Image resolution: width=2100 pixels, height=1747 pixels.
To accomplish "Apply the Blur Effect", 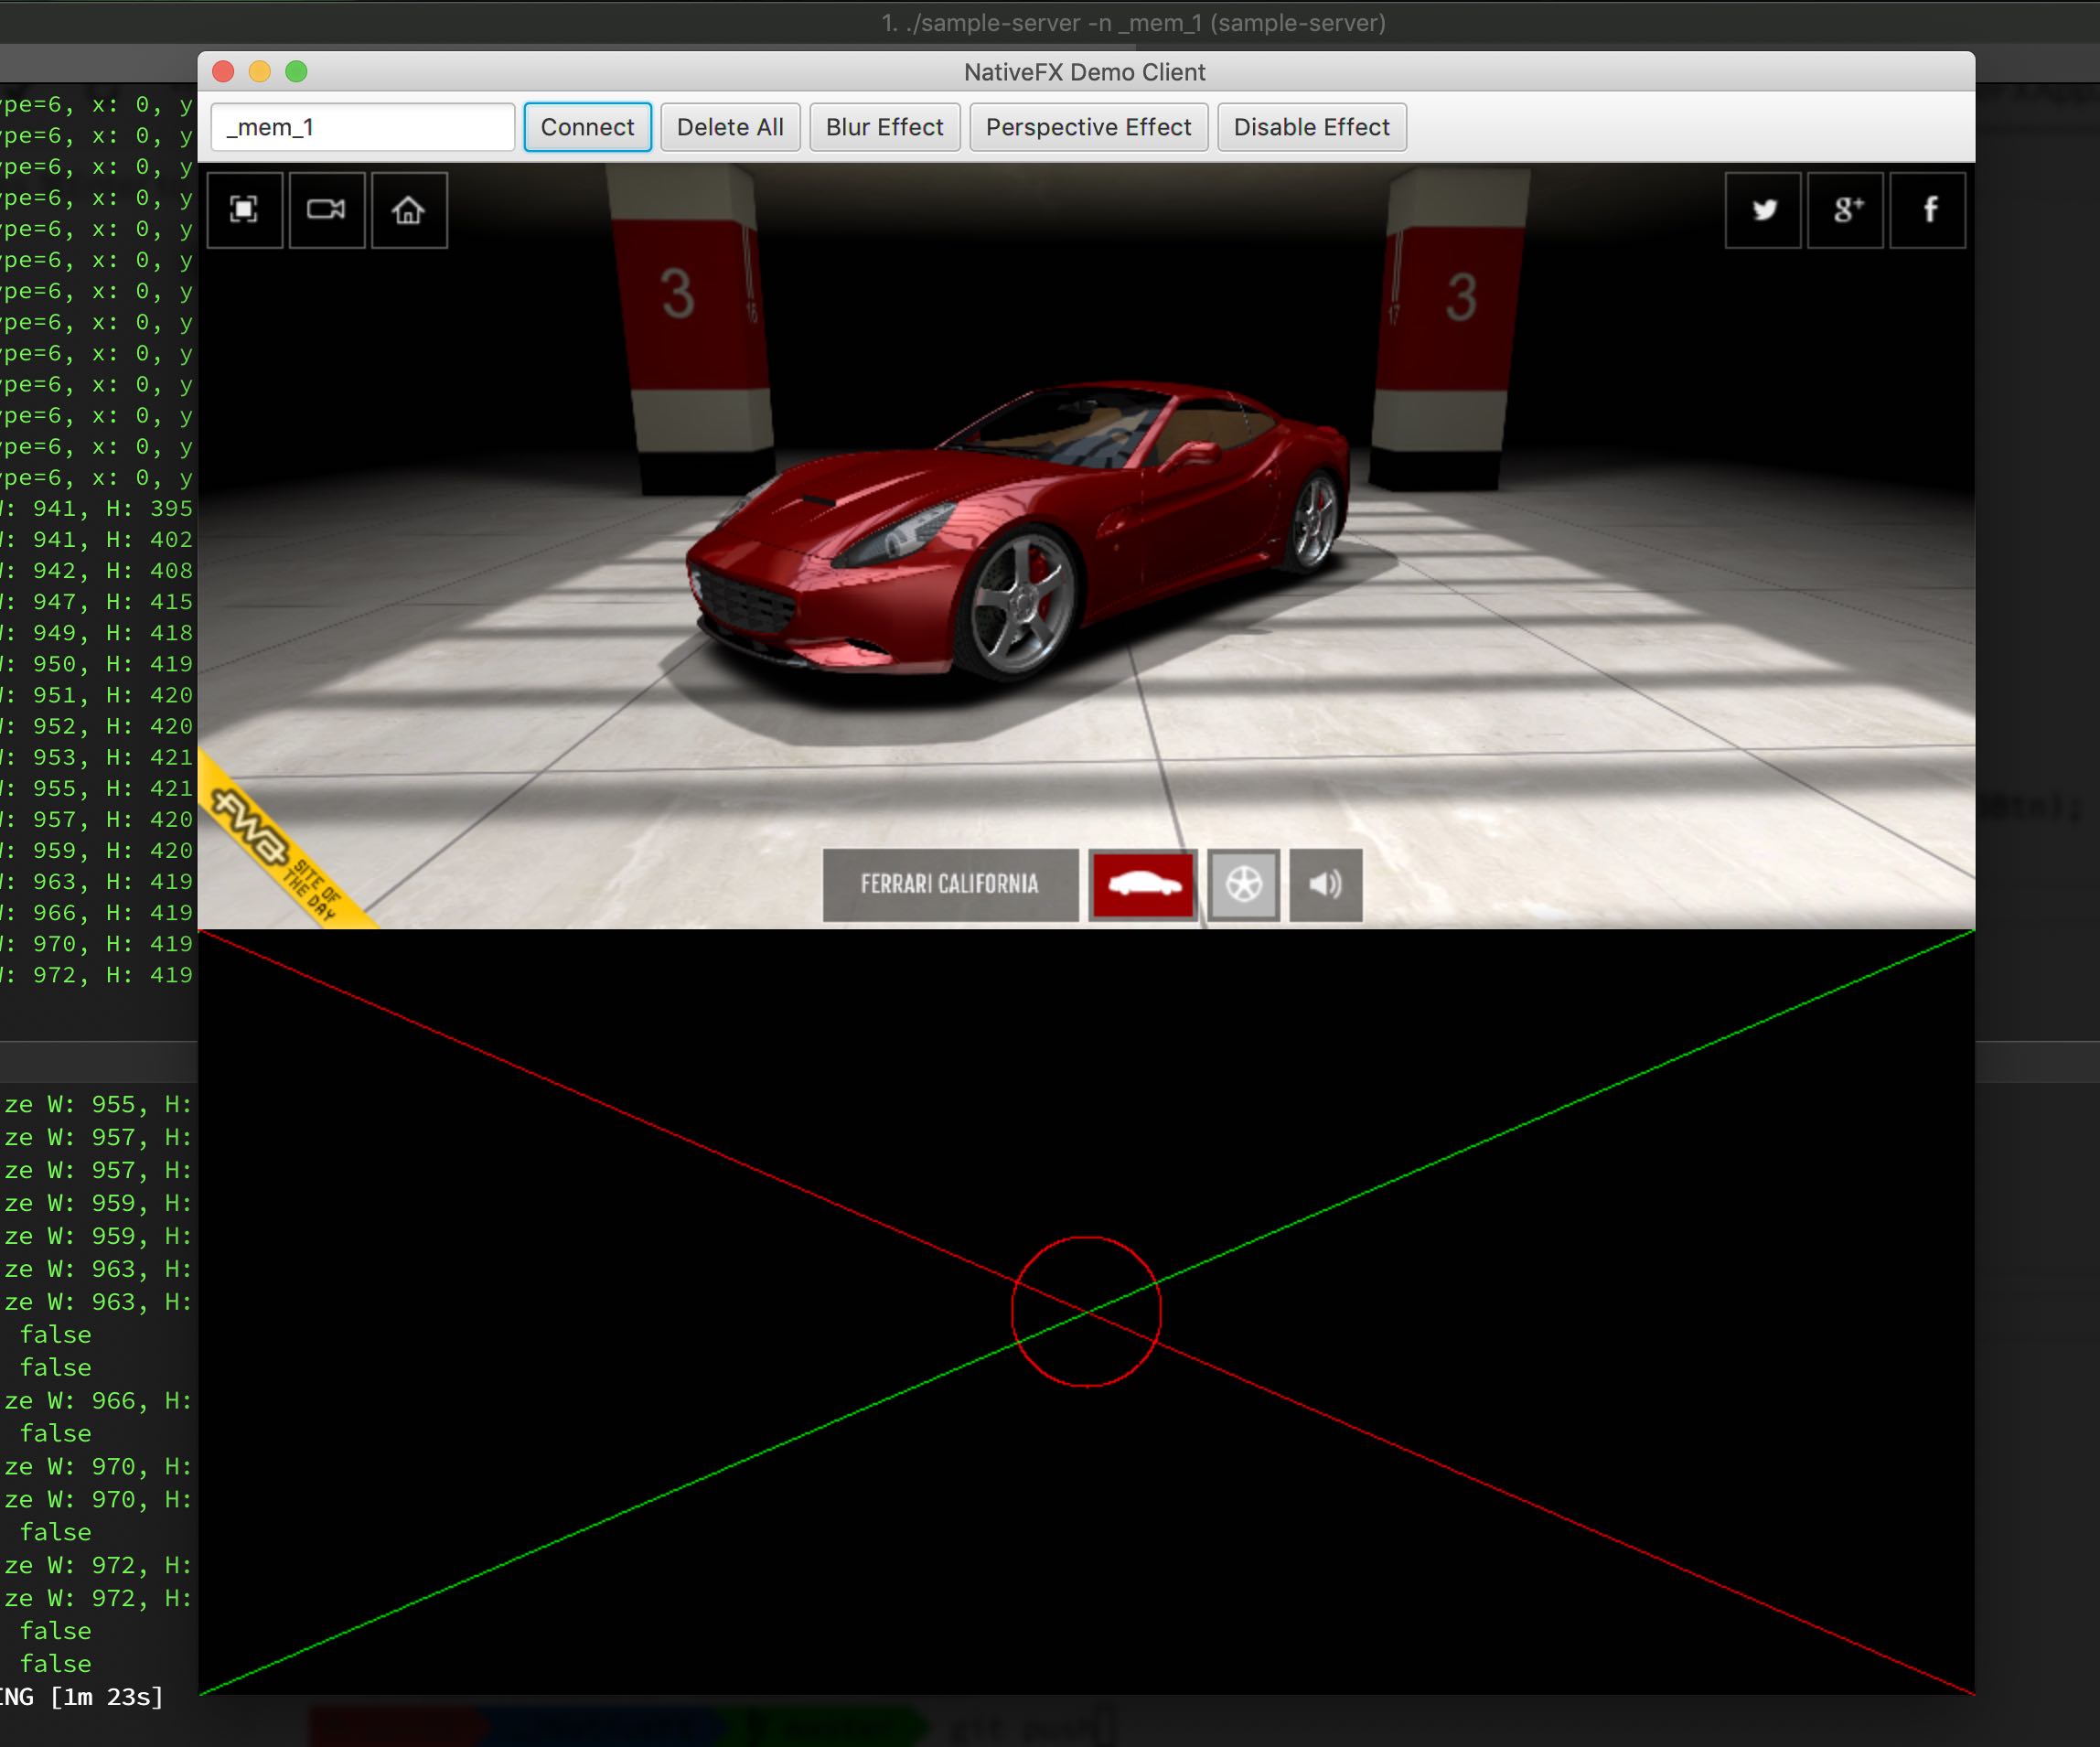I will [884, 127].
